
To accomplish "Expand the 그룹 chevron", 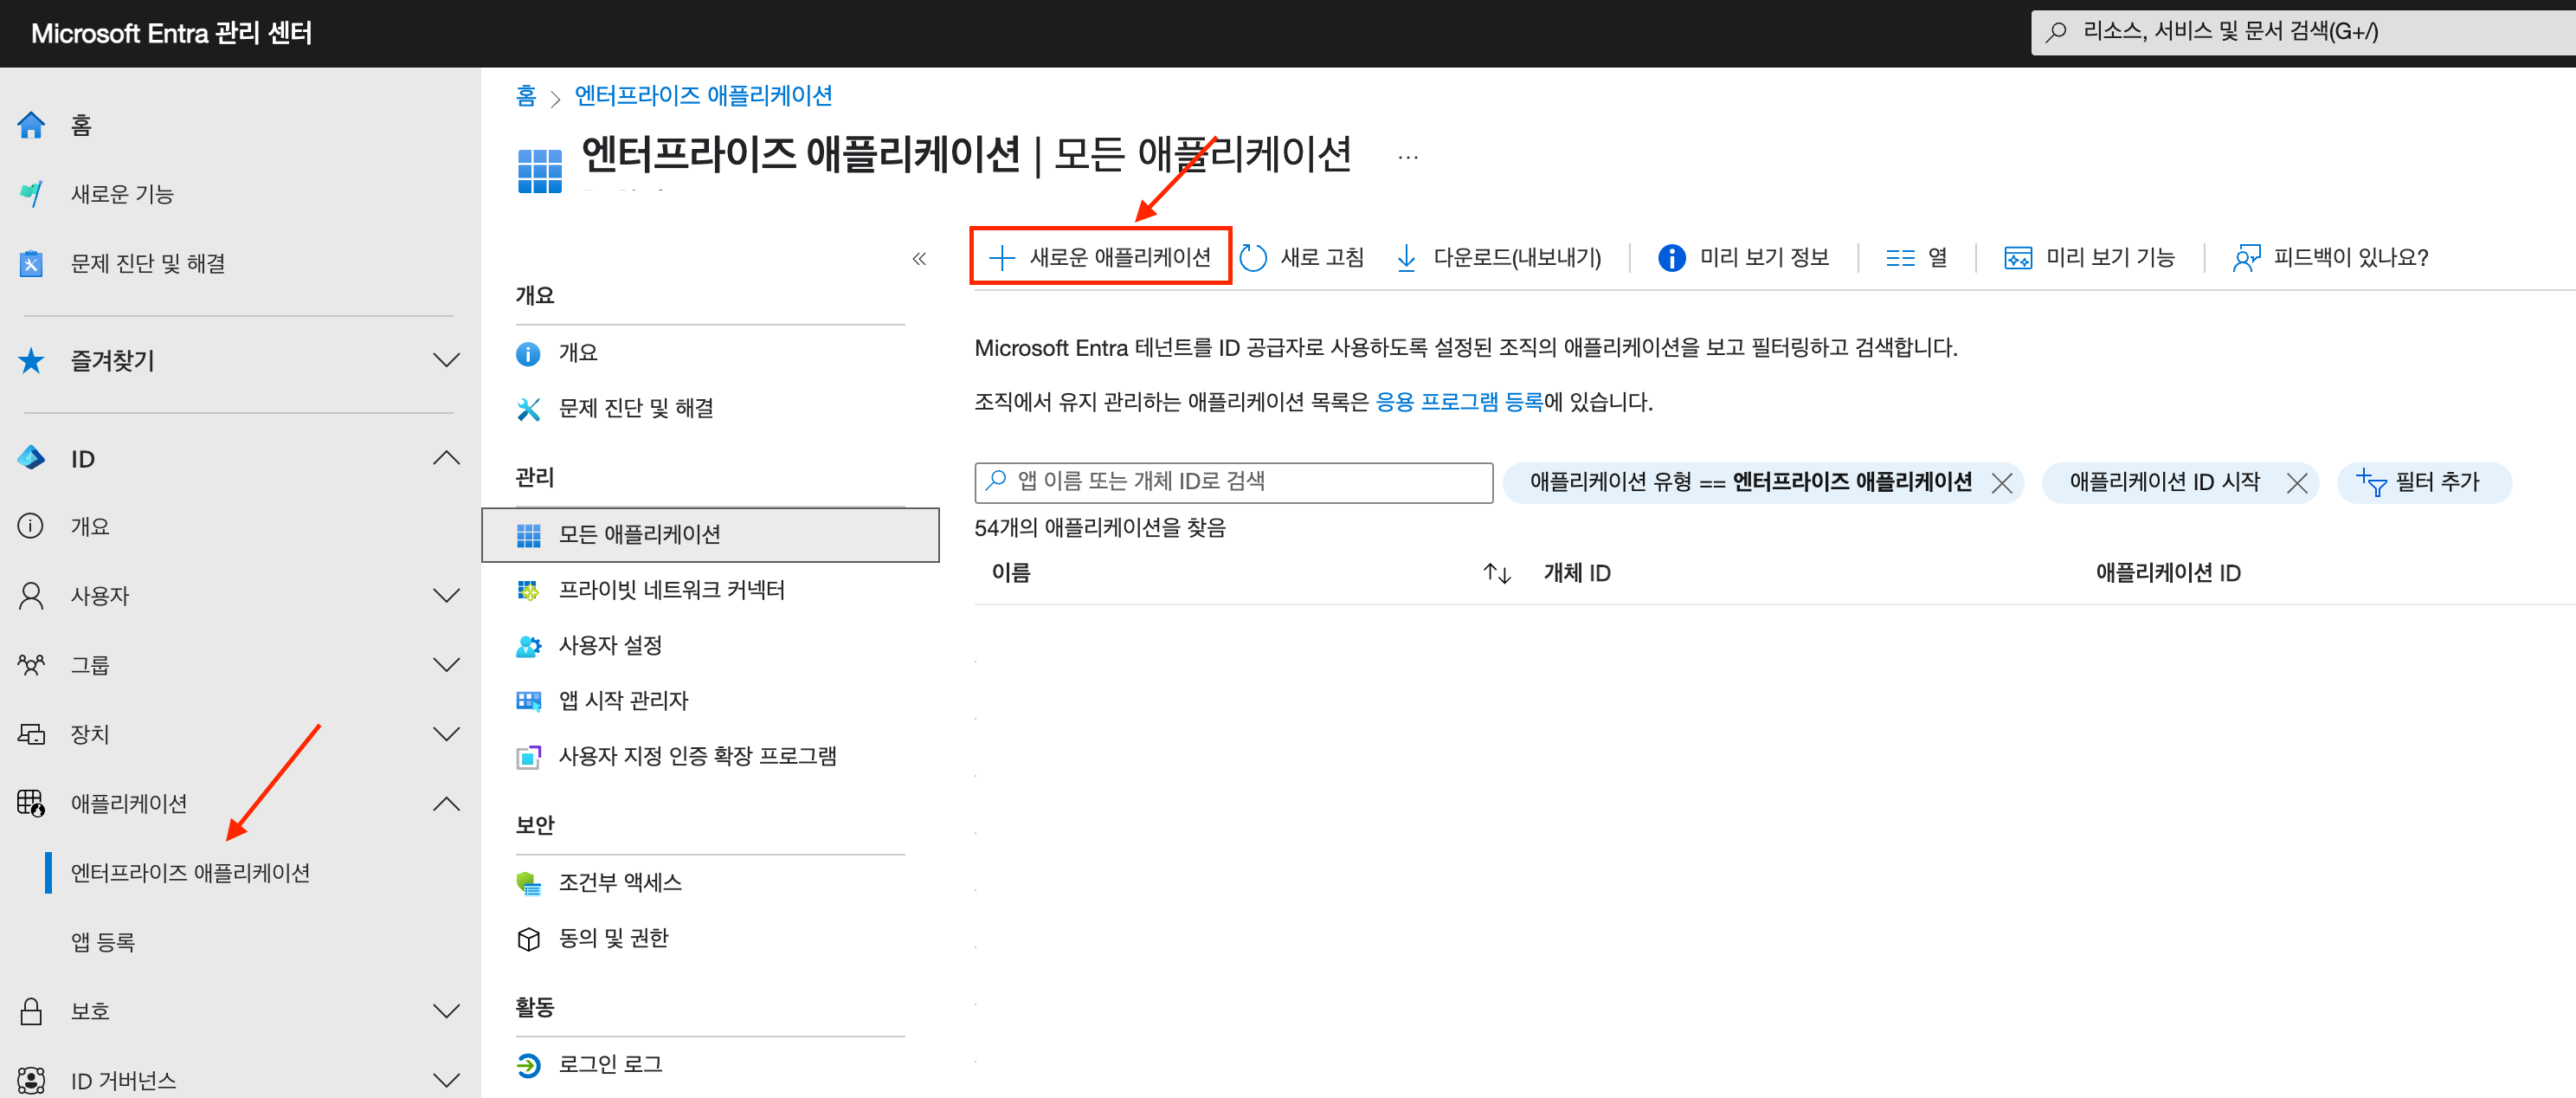I will [x=446, y=665].
